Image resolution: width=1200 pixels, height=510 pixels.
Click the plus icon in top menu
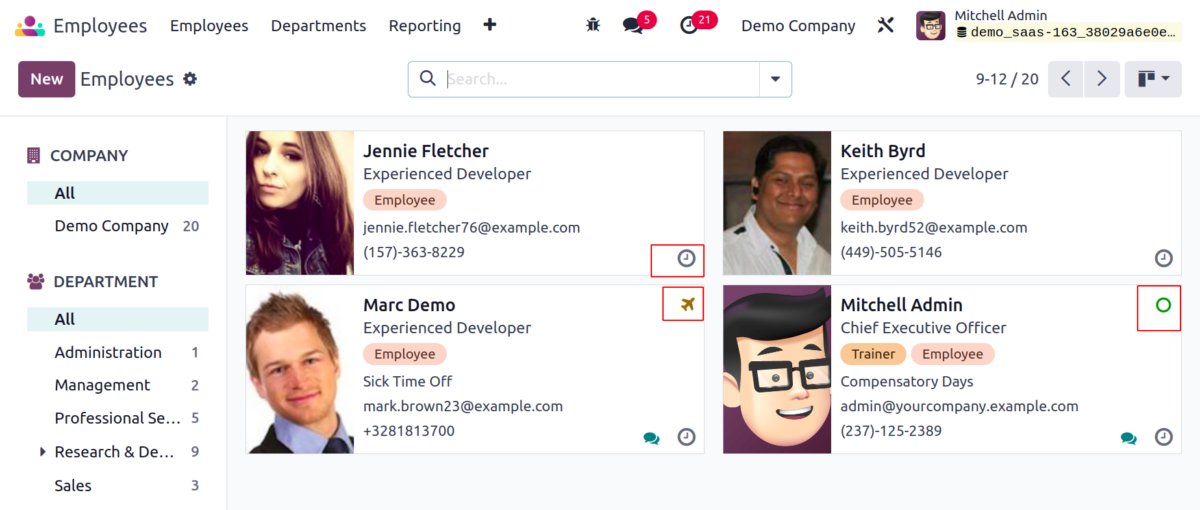tap(489, 25)
